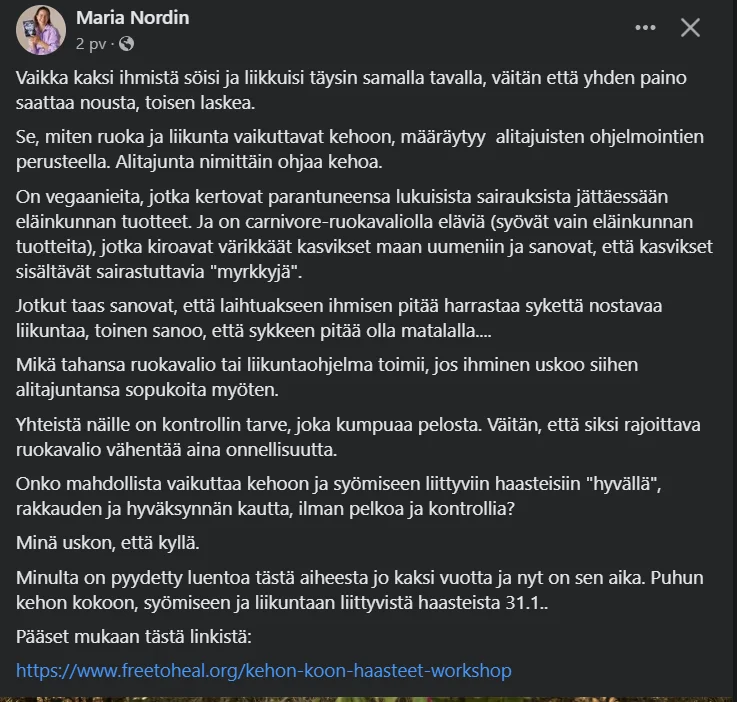Open Maria Nordin's profile picture
Viewport: 737px width, 702px height.
pyautogui.click(x=40, y=30)
